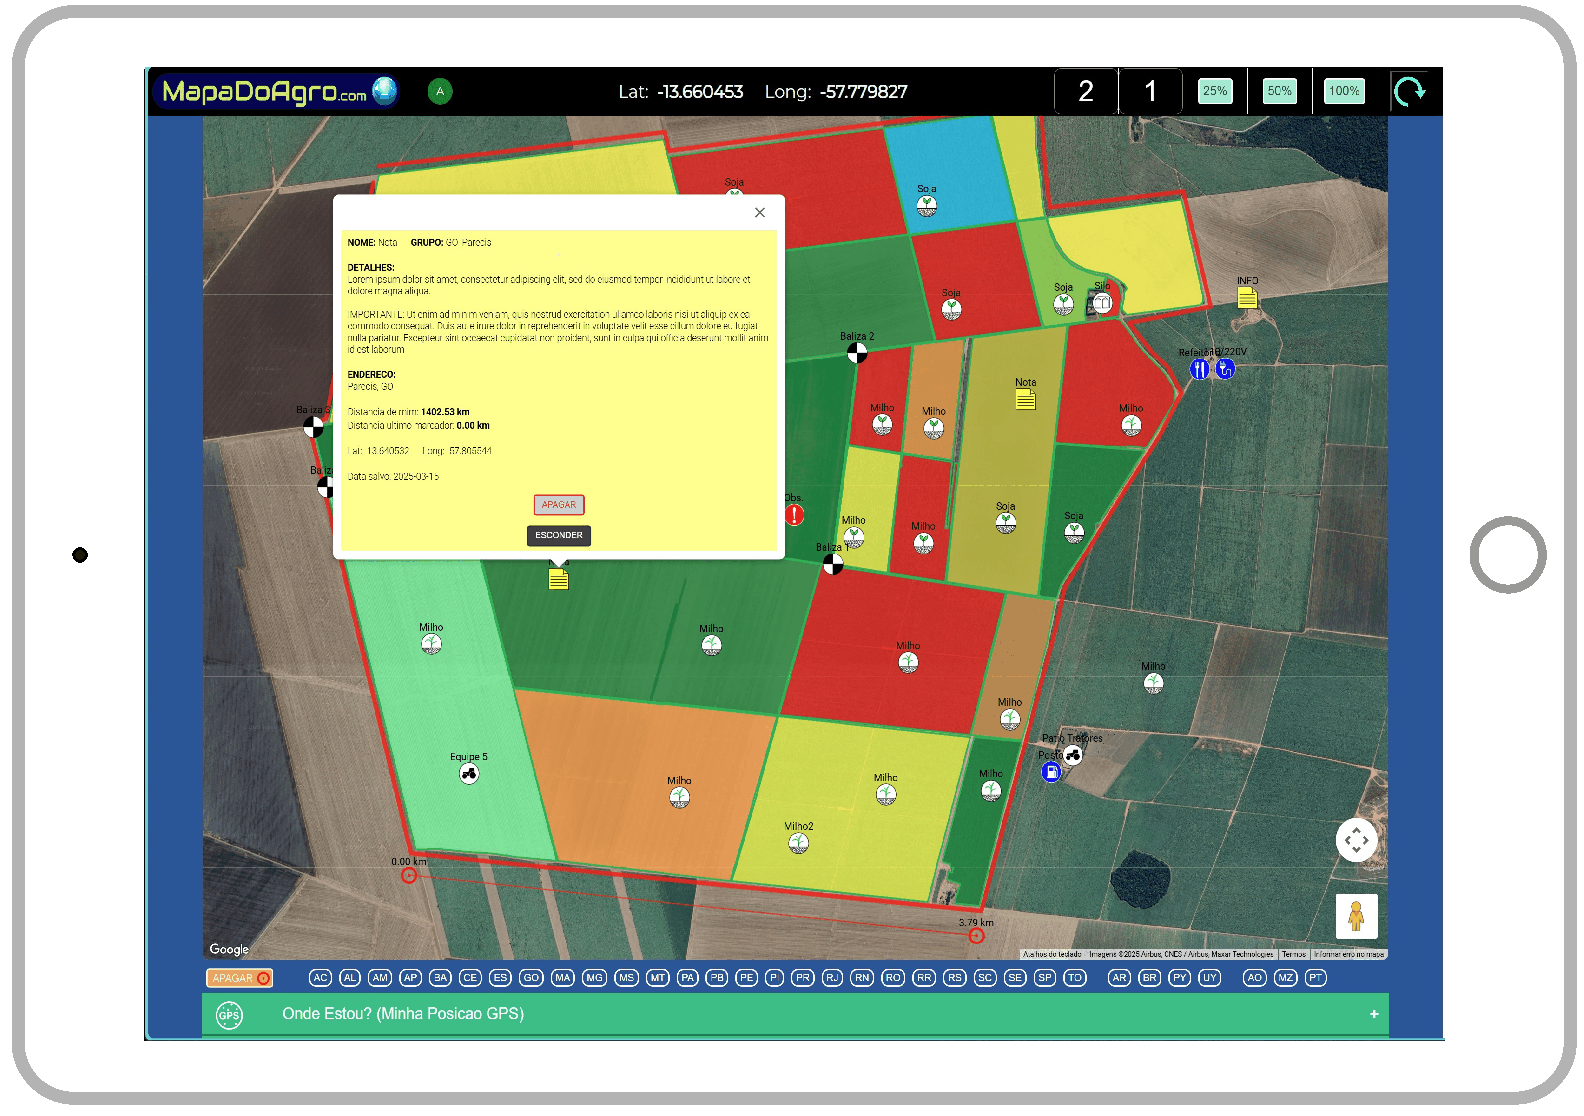Viewport: 1584px width, 1116px height.
Task: Close the note details popup
Action: pyautogui.click(x=760, y=212)
